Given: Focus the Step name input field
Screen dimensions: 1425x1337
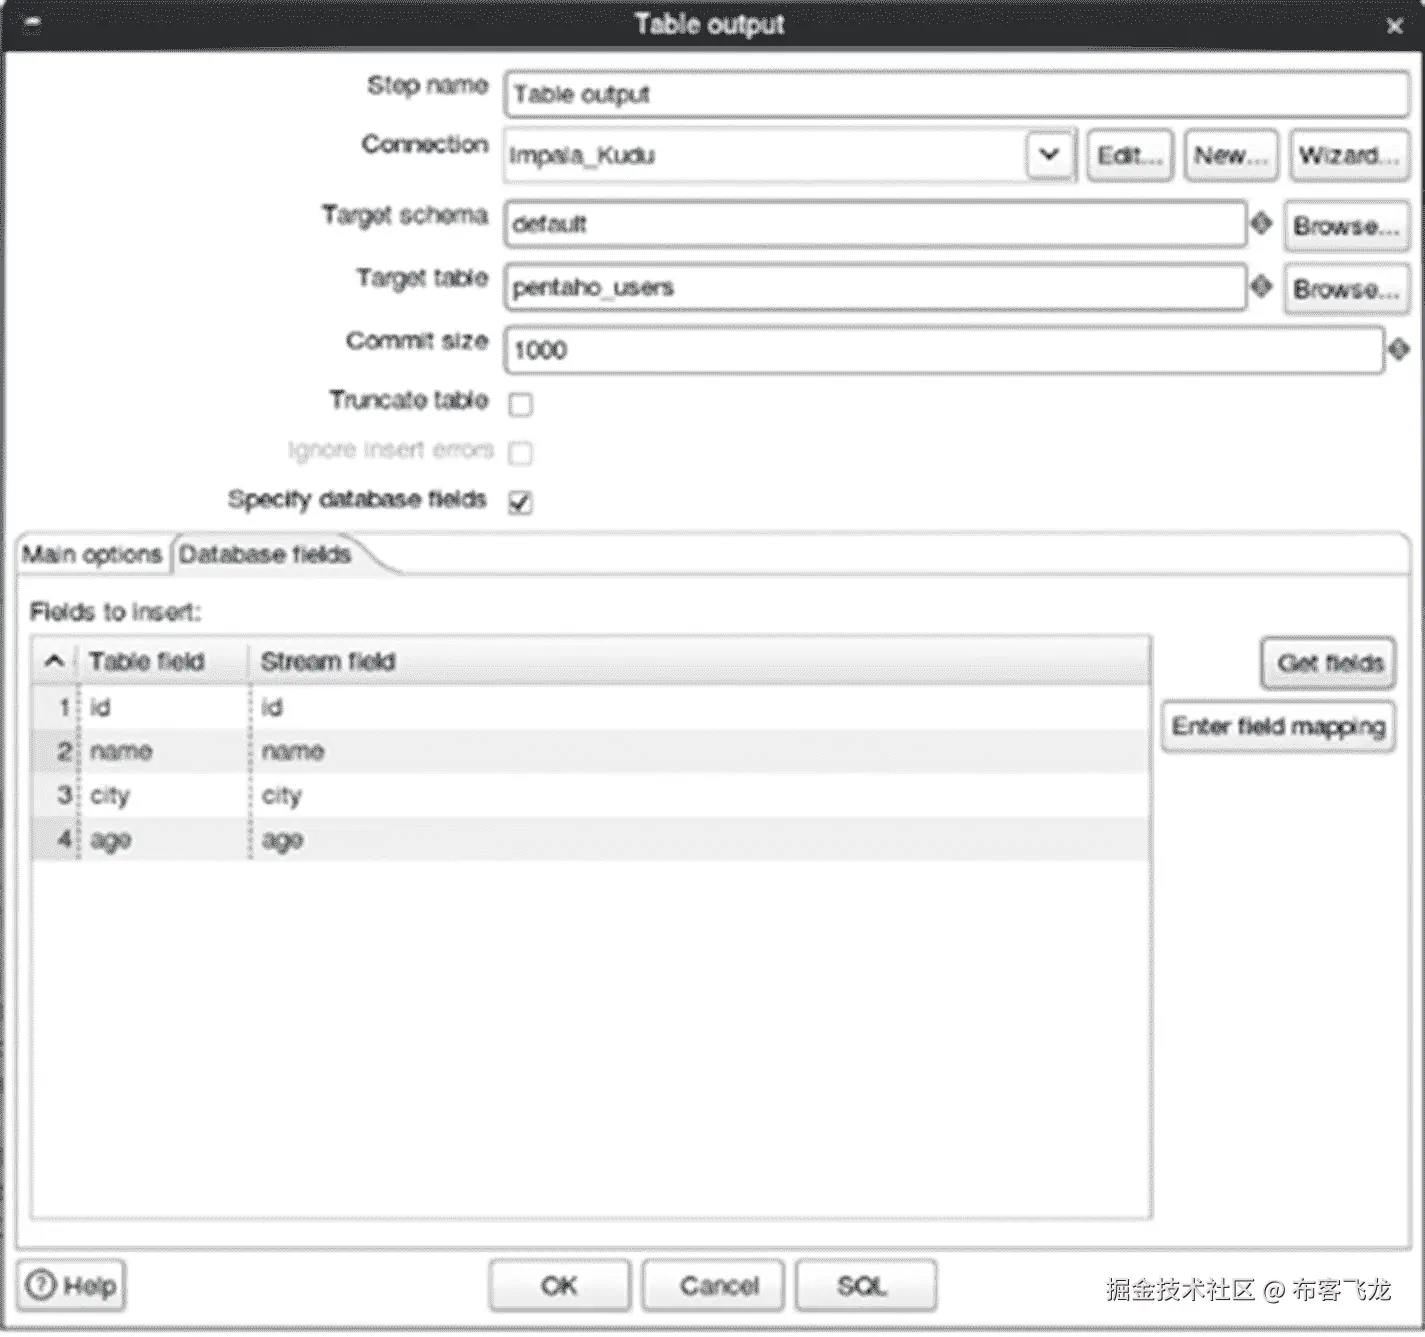Looking at the screenshot, I should pos(957,94).
